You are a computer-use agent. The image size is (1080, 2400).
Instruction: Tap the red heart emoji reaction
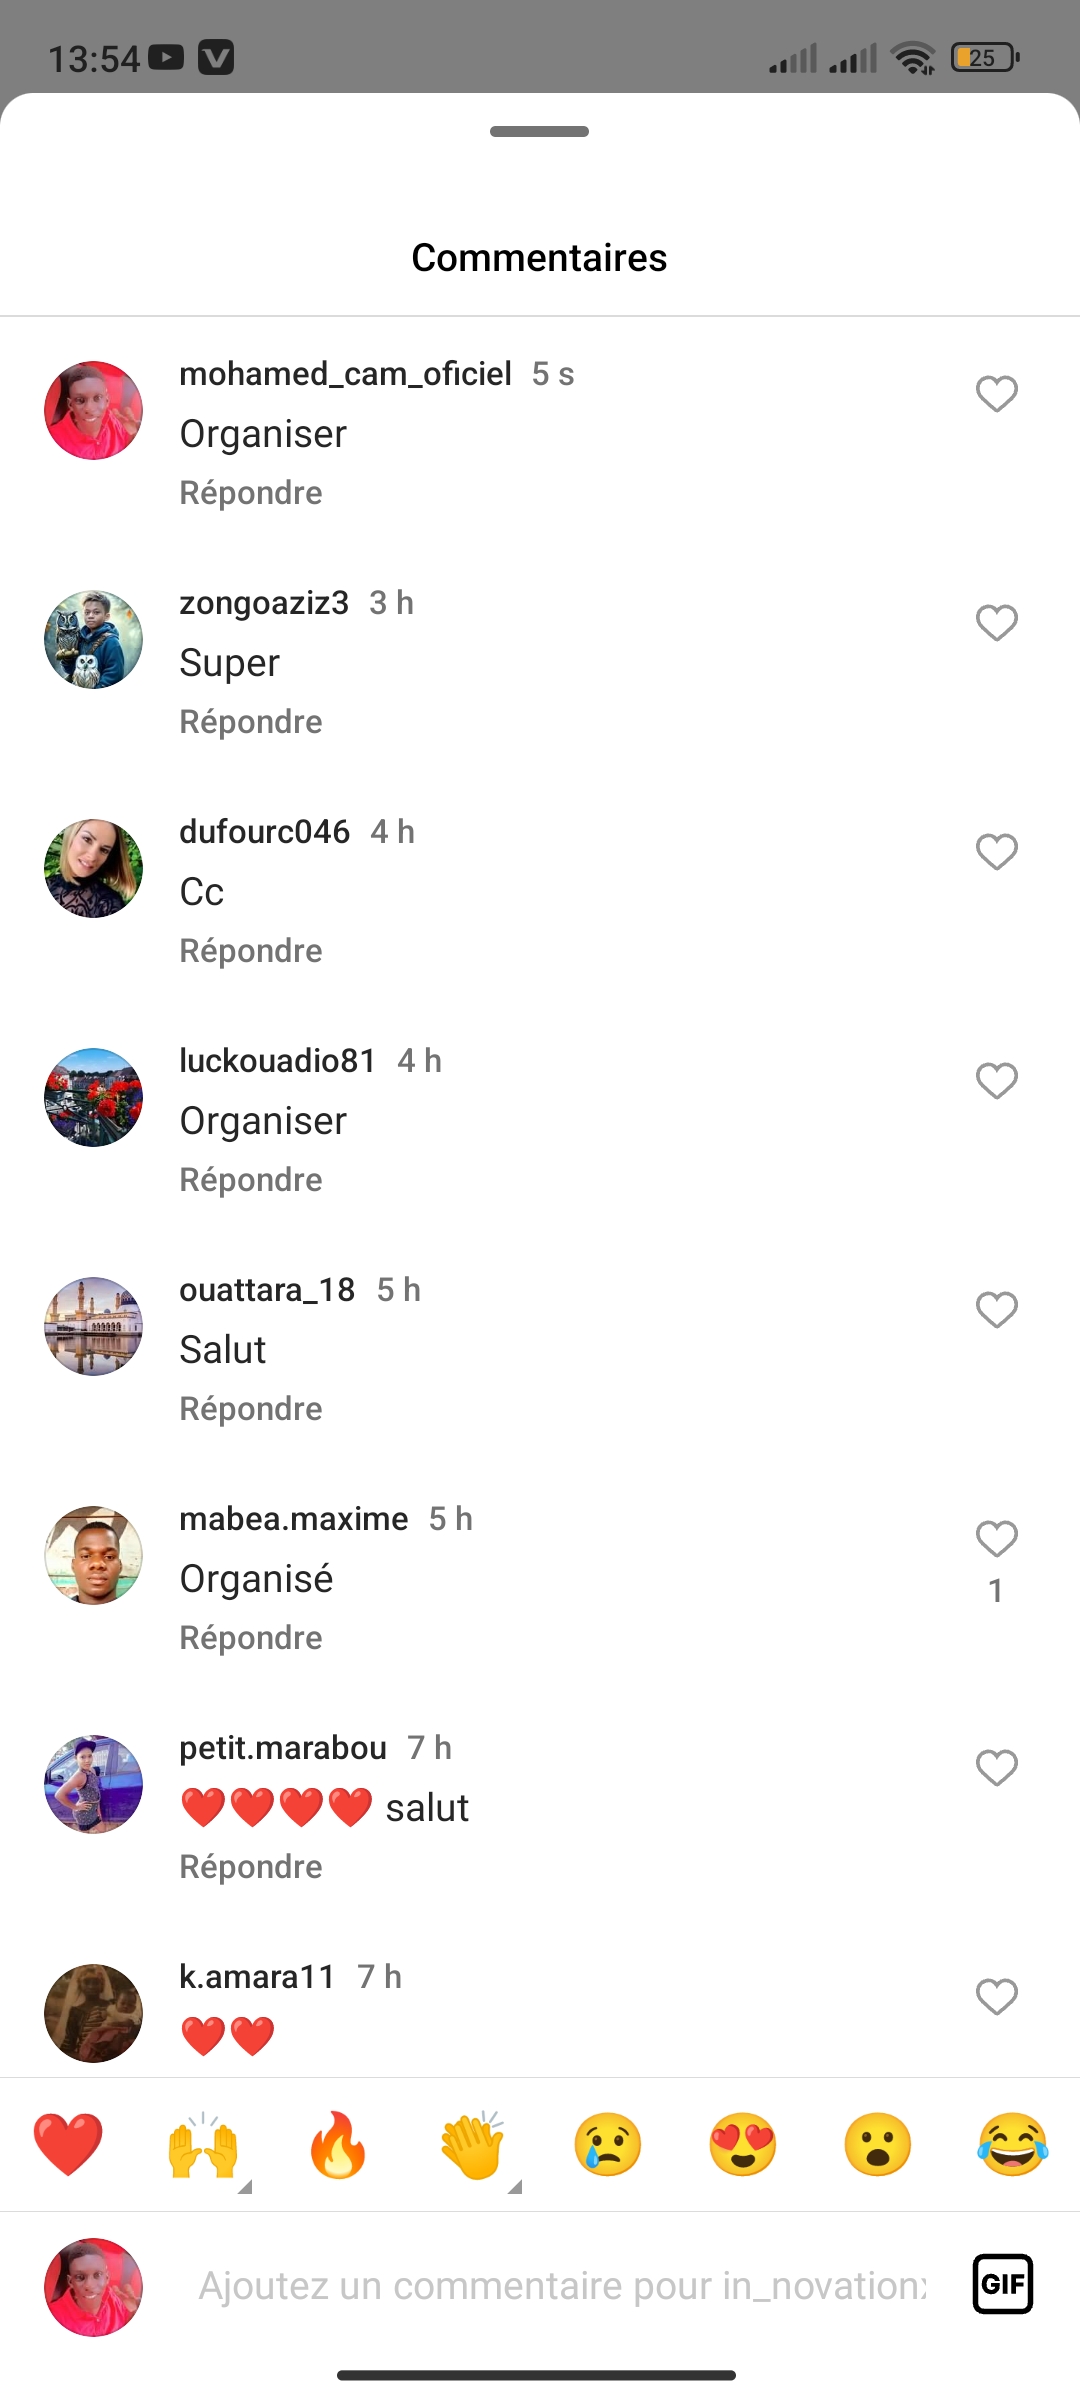click(x=68, y=2144)
